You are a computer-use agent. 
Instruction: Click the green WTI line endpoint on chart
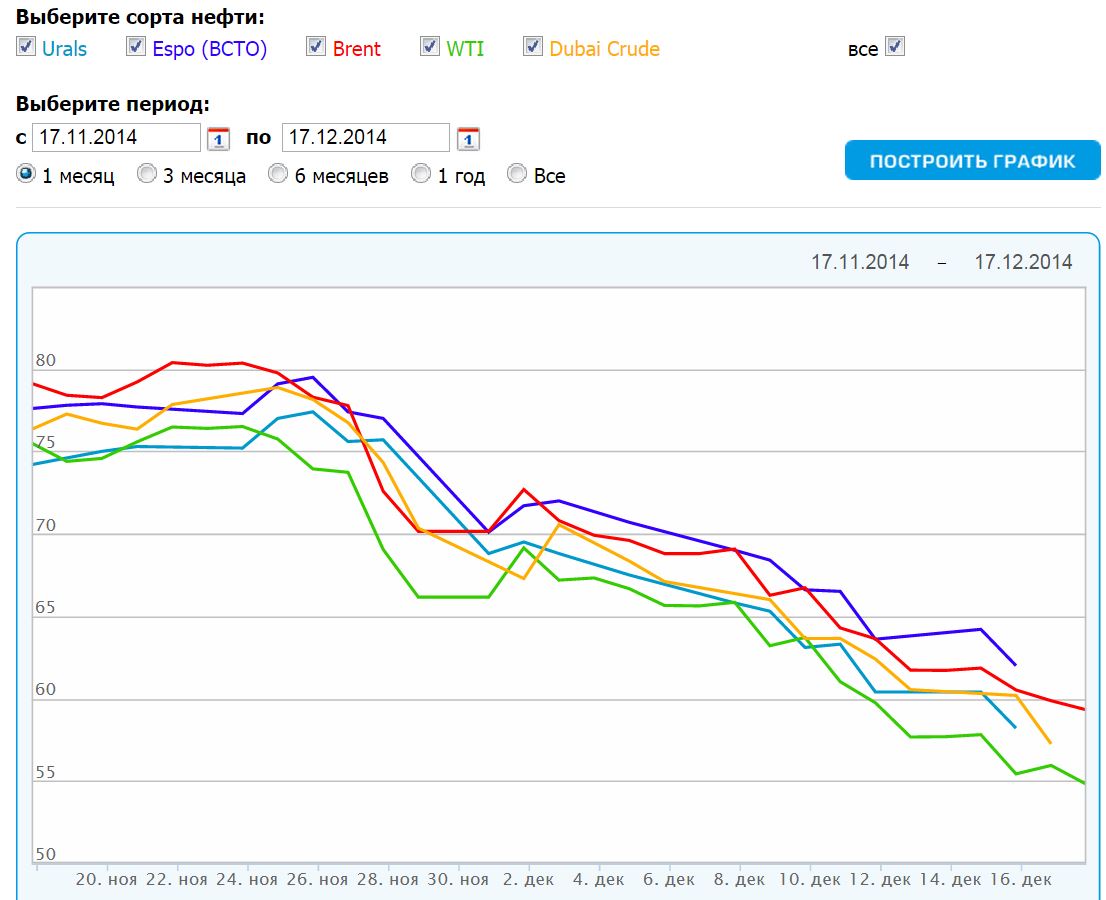(x=1084, y=783)
